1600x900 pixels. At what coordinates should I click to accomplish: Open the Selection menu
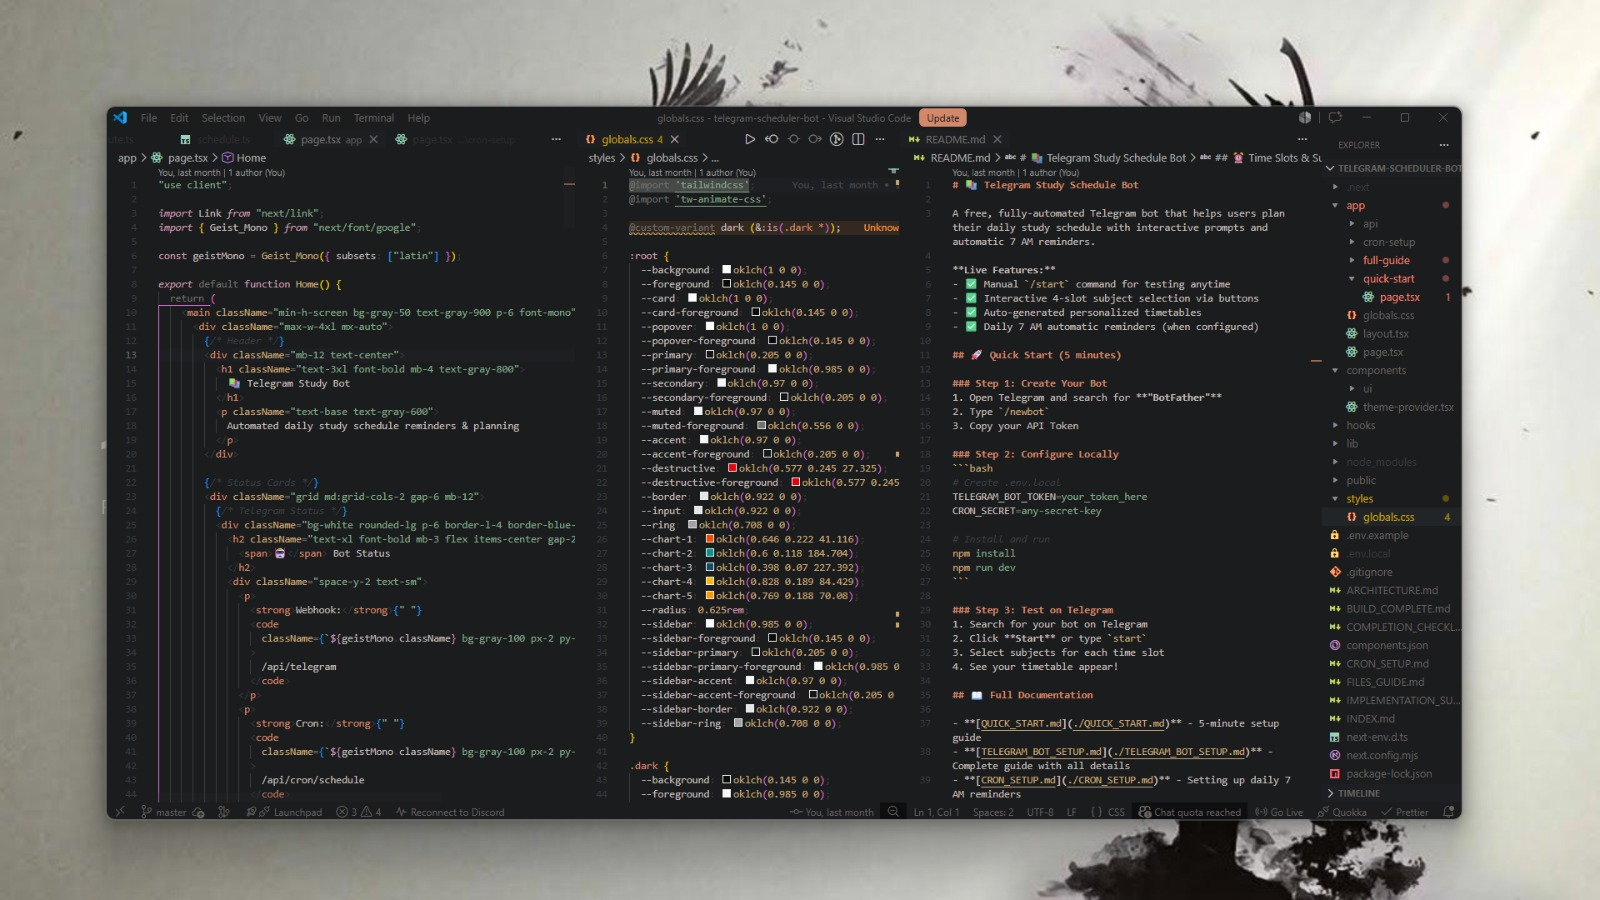pyautogui.click(x=223, y=118)
